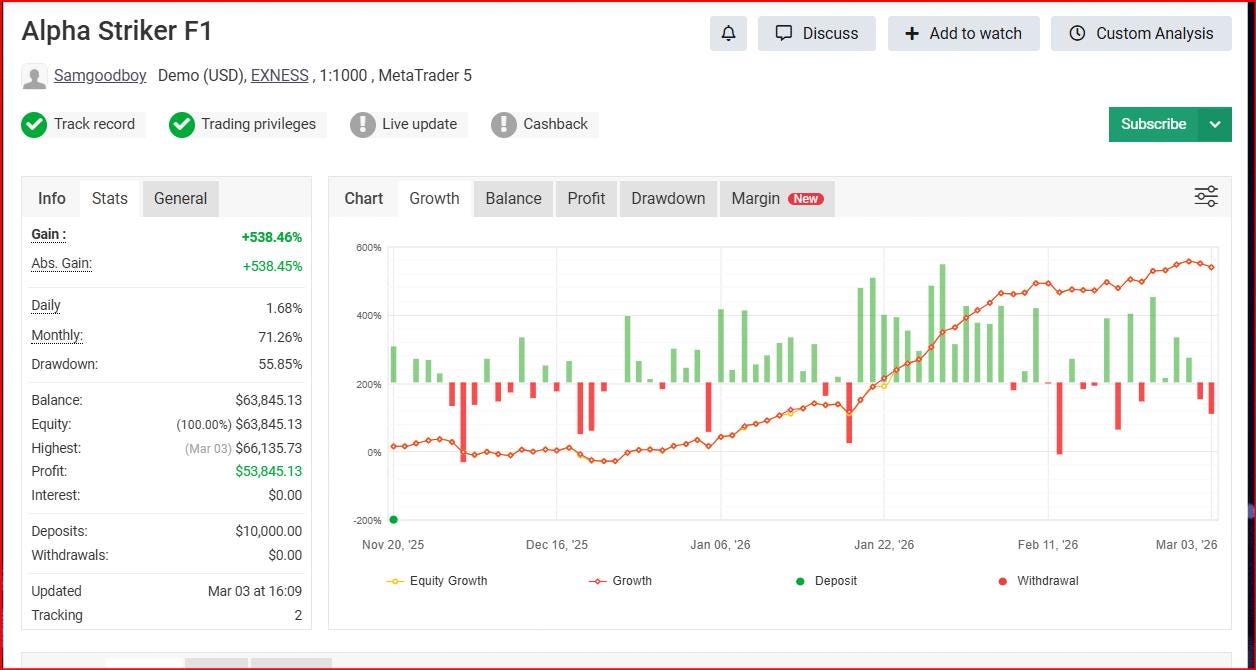This screenshot has width=1256, height=670.
Task: Click the Gain label
Action: click(49, 234)
